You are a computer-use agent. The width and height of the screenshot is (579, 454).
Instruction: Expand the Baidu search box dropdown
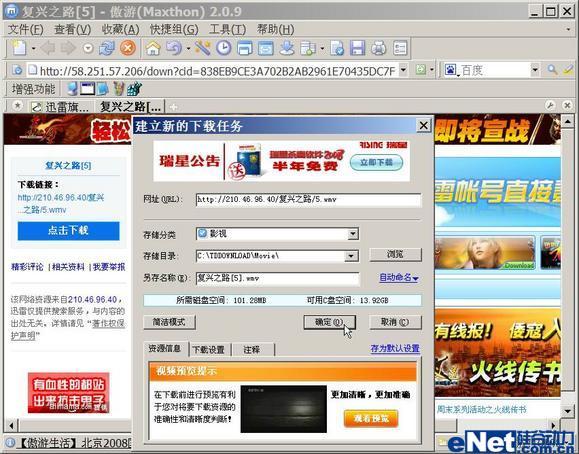point(535,69)
